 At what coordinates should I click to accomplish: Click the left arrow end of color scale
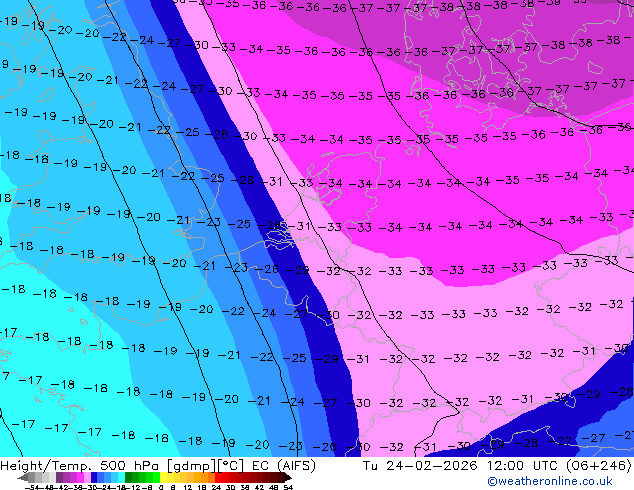(23, 477)
